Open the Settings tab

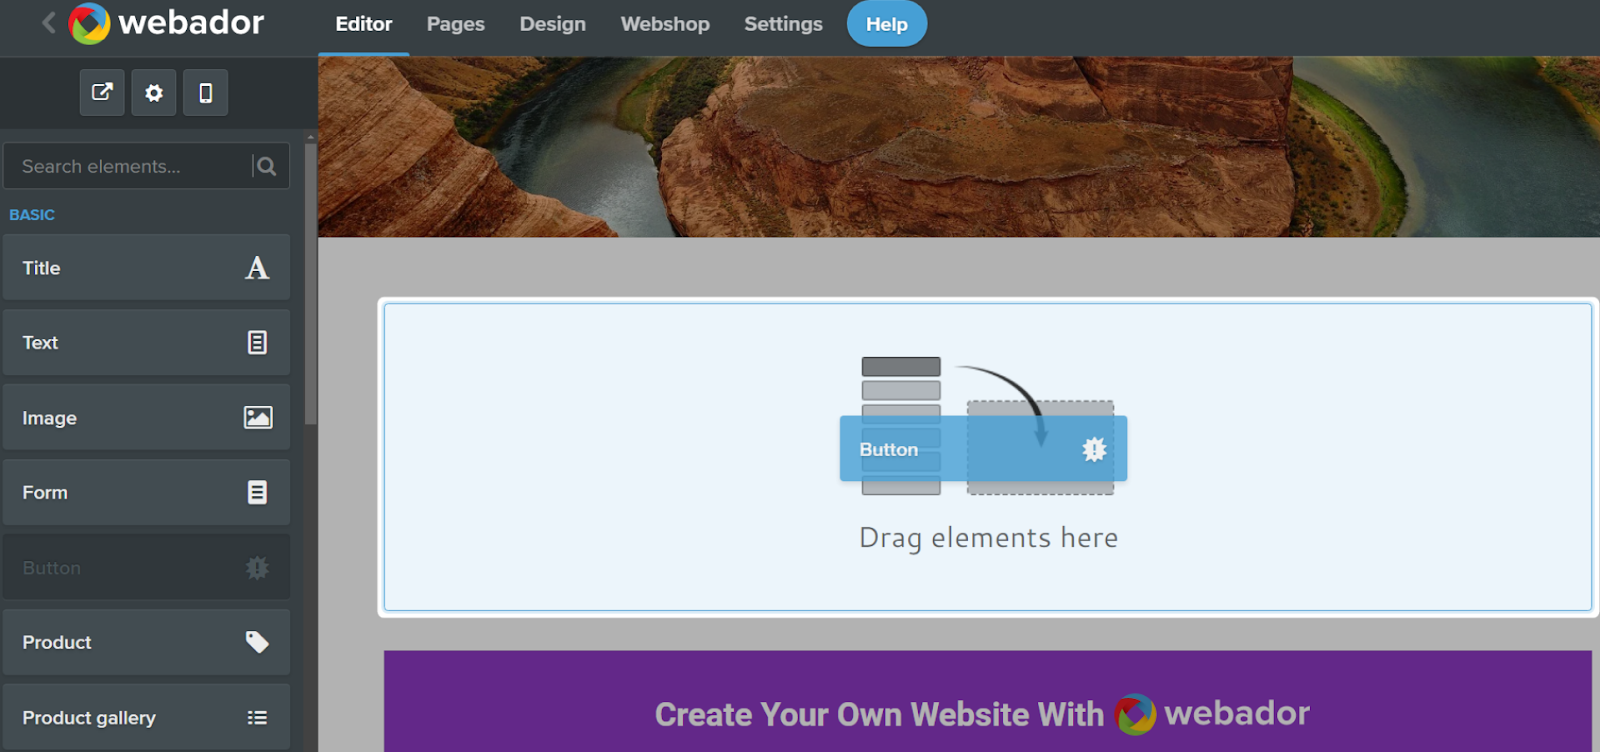pyautogui.click(x=783, y=24)
